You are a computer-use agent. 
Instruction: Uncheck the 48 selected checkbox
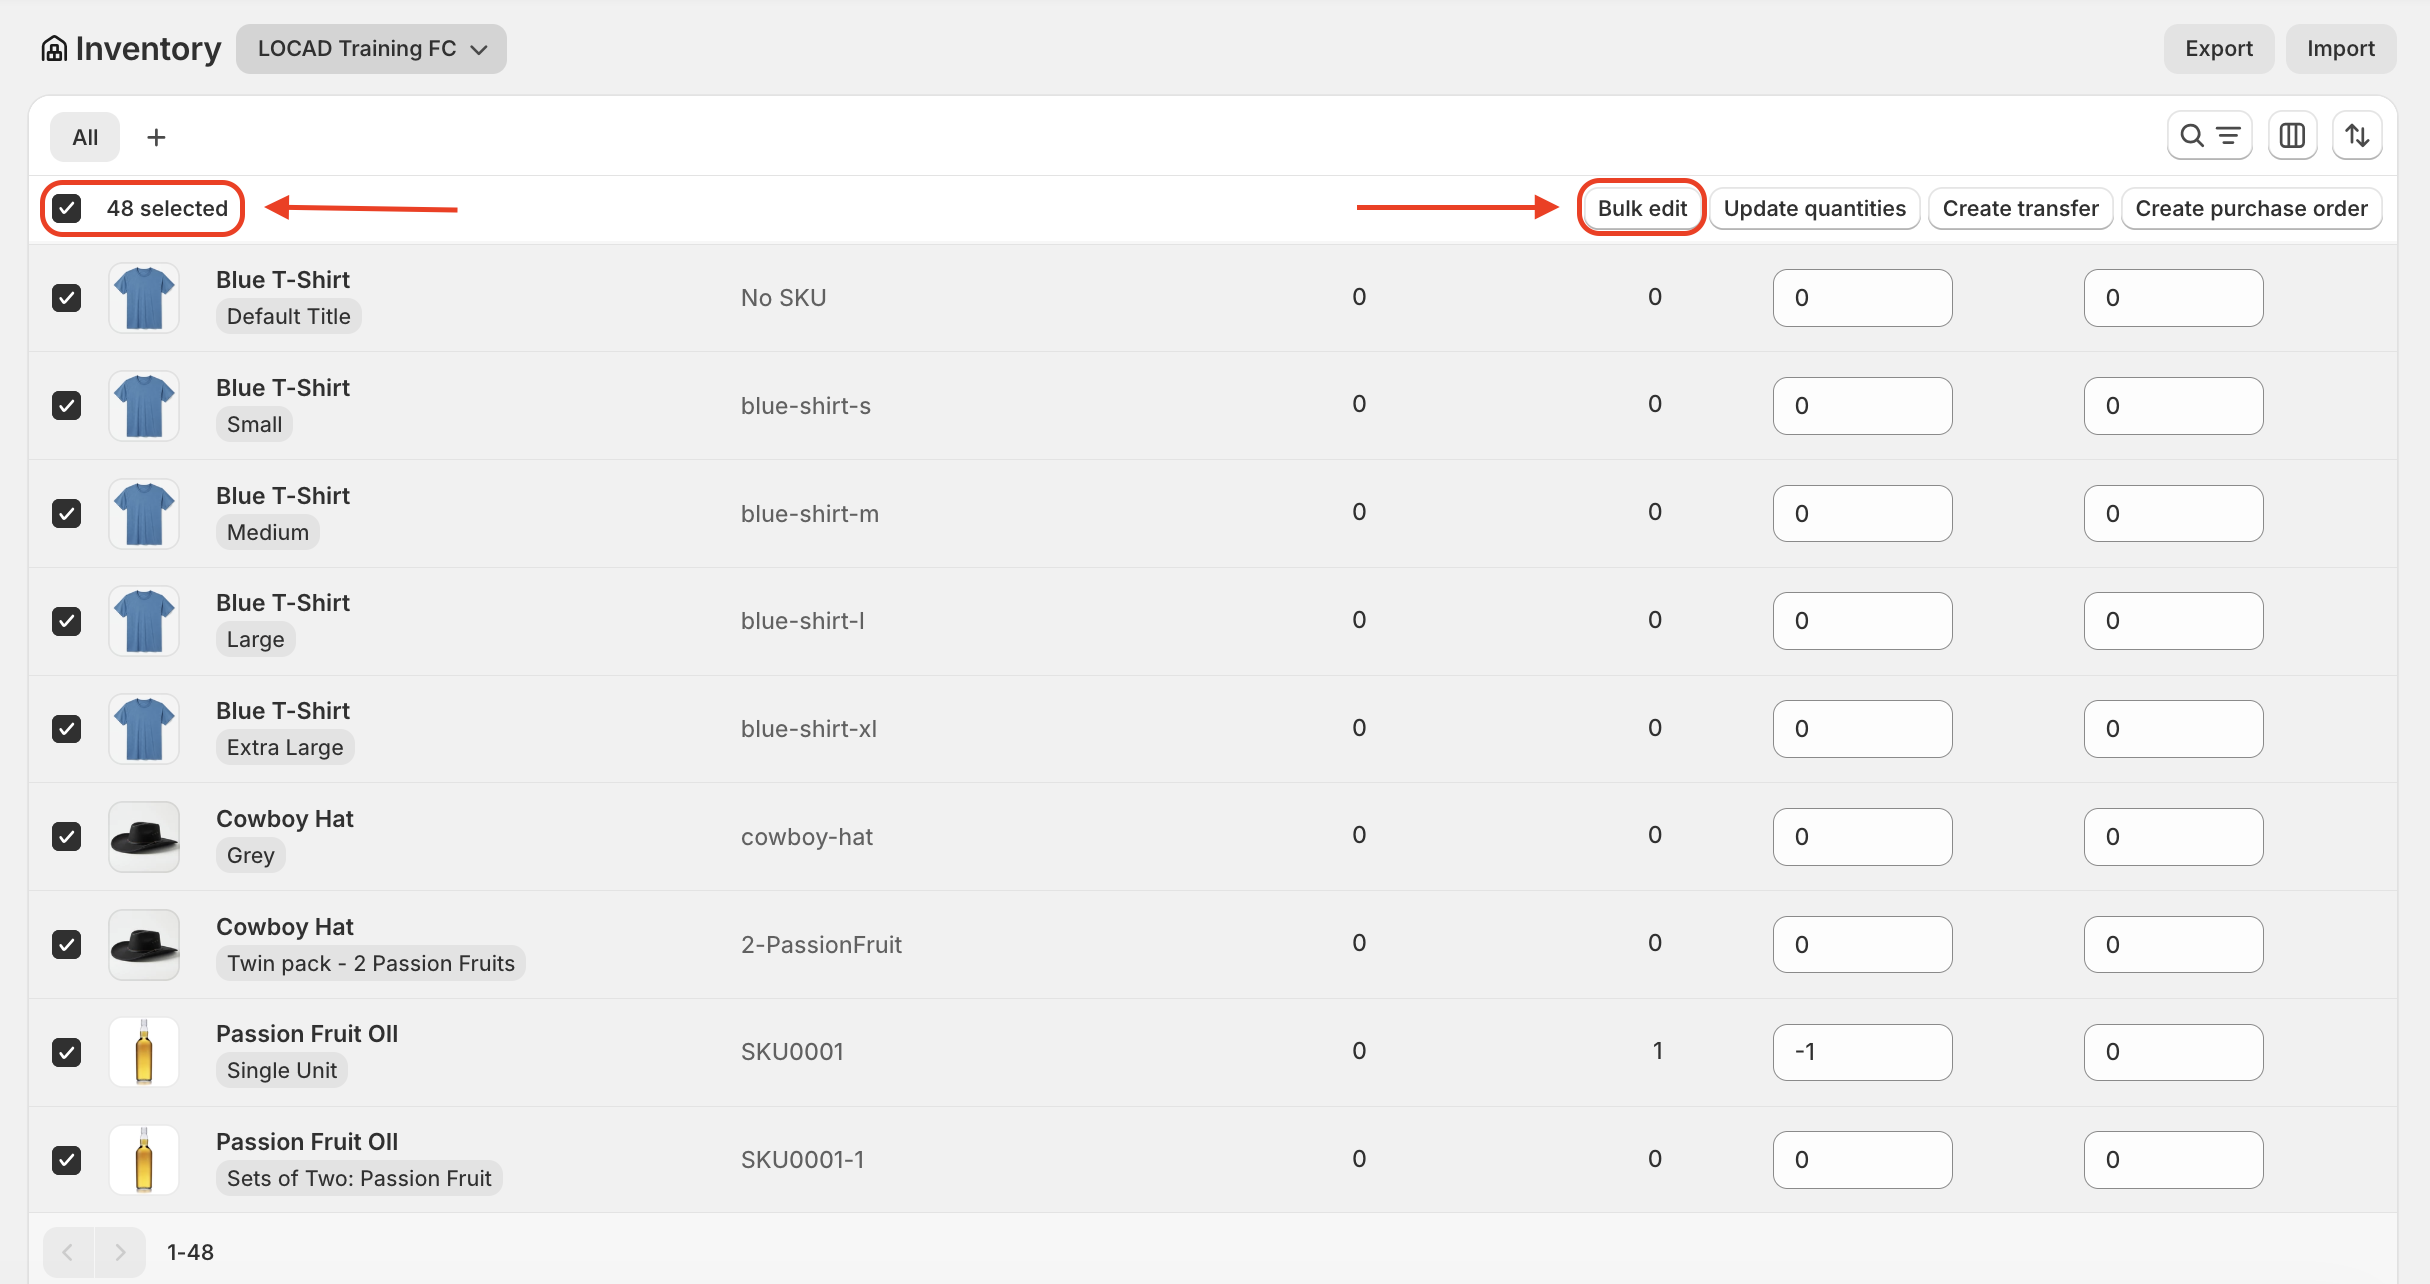[x=67, y=208]
